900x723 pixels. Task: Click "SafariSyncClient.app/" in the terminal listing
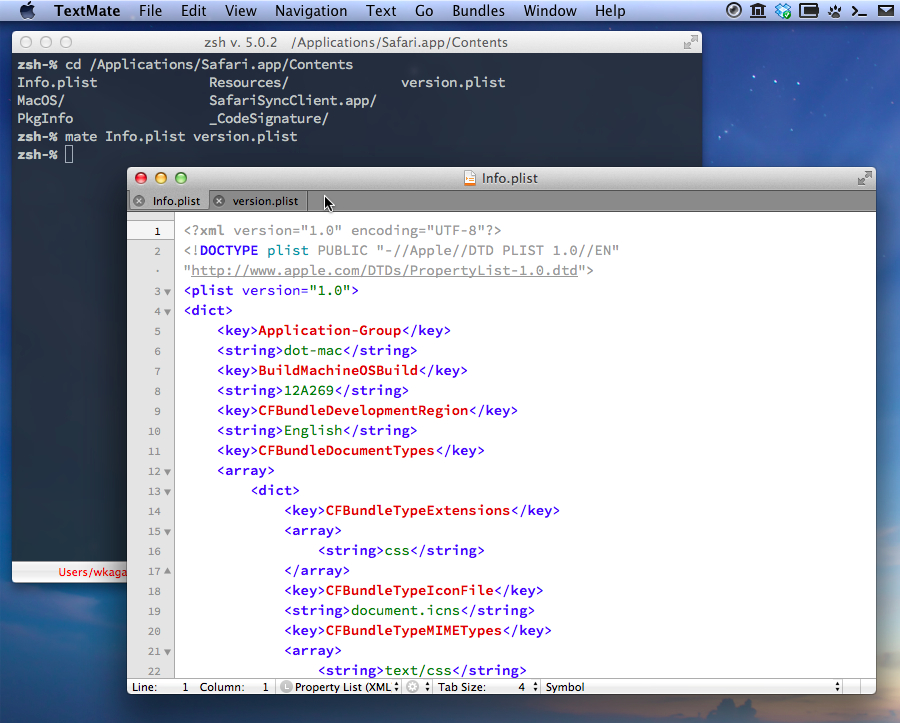(293, 100)
